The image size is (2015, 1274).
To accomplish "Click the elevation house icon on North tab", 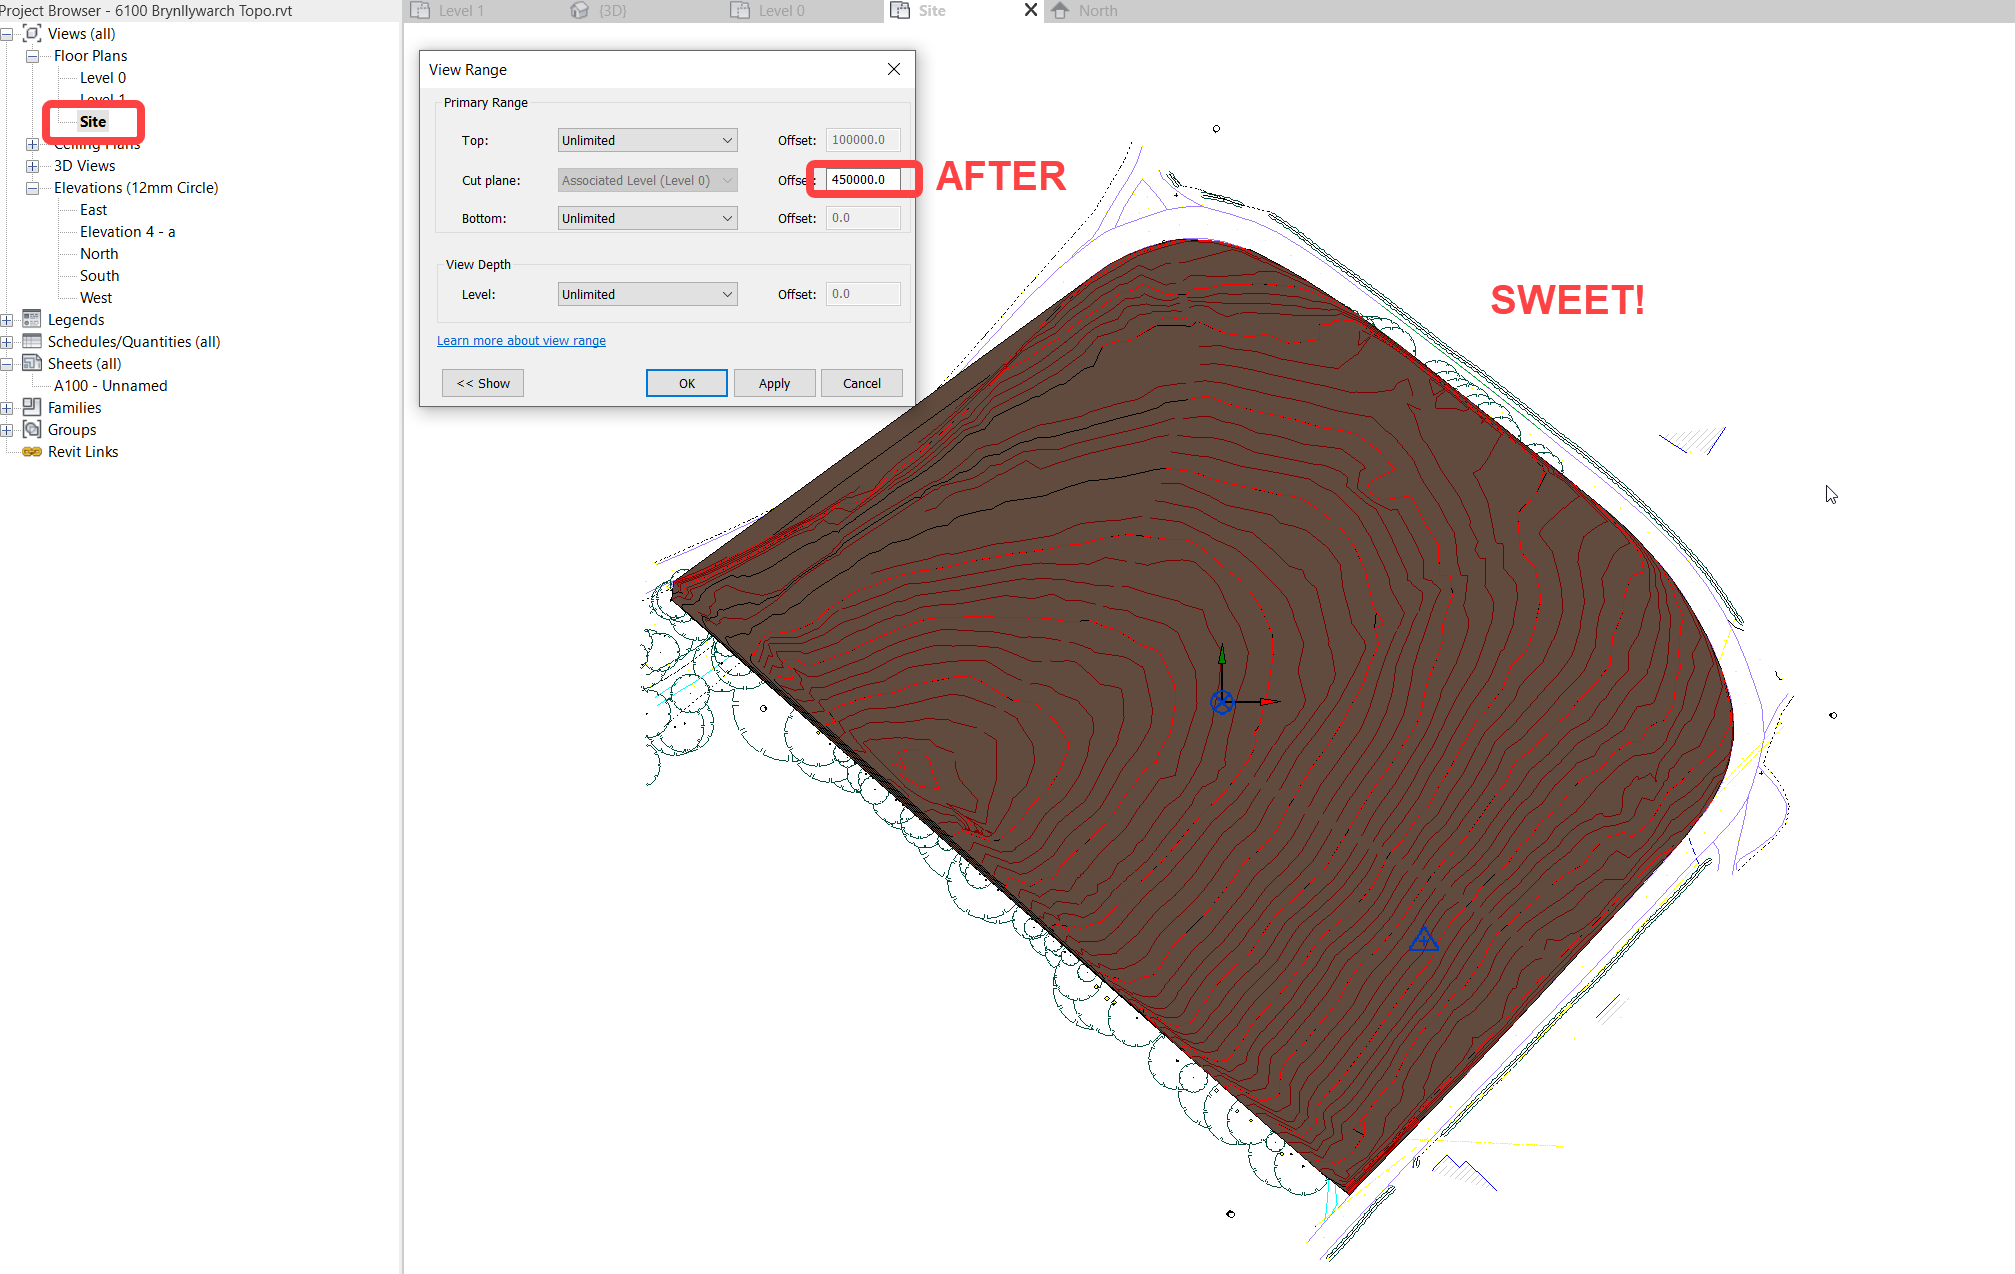I will (x=1060, y=10).
